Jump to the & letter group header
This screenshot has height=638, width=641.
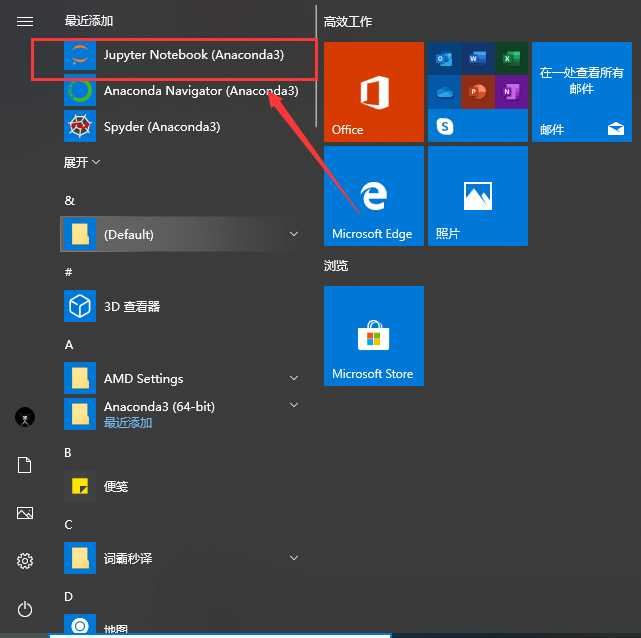(x=69, y=200)
